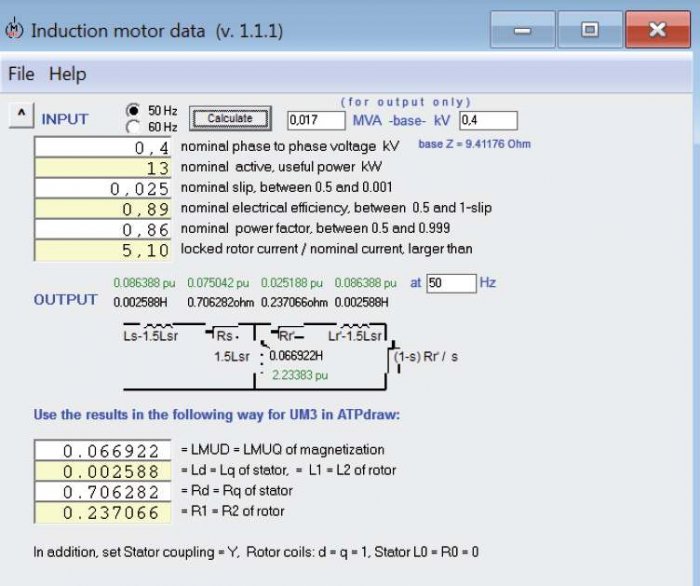
Task: Click the electrical efficiency field showing 0,89
Action: [103, 208]
